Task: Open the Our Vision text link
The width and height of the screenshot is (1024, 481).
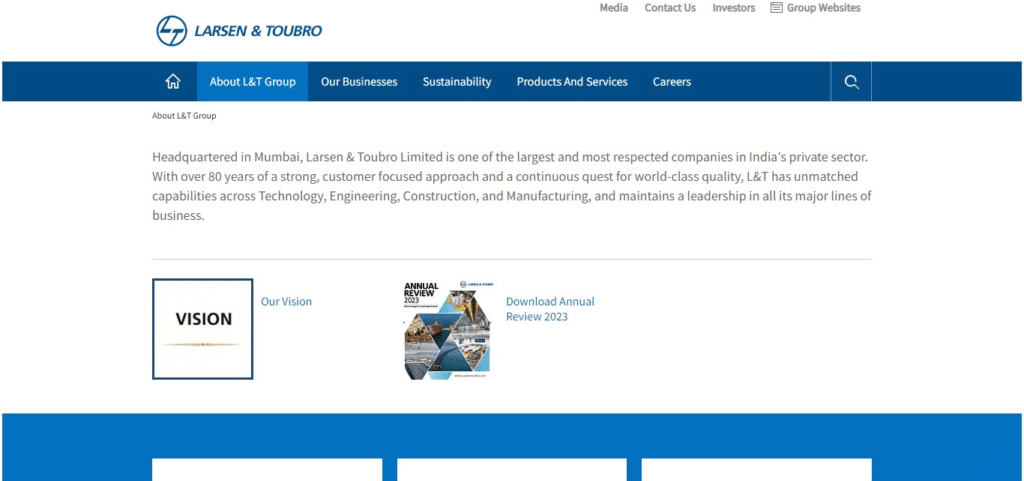Action: [286, 301]
